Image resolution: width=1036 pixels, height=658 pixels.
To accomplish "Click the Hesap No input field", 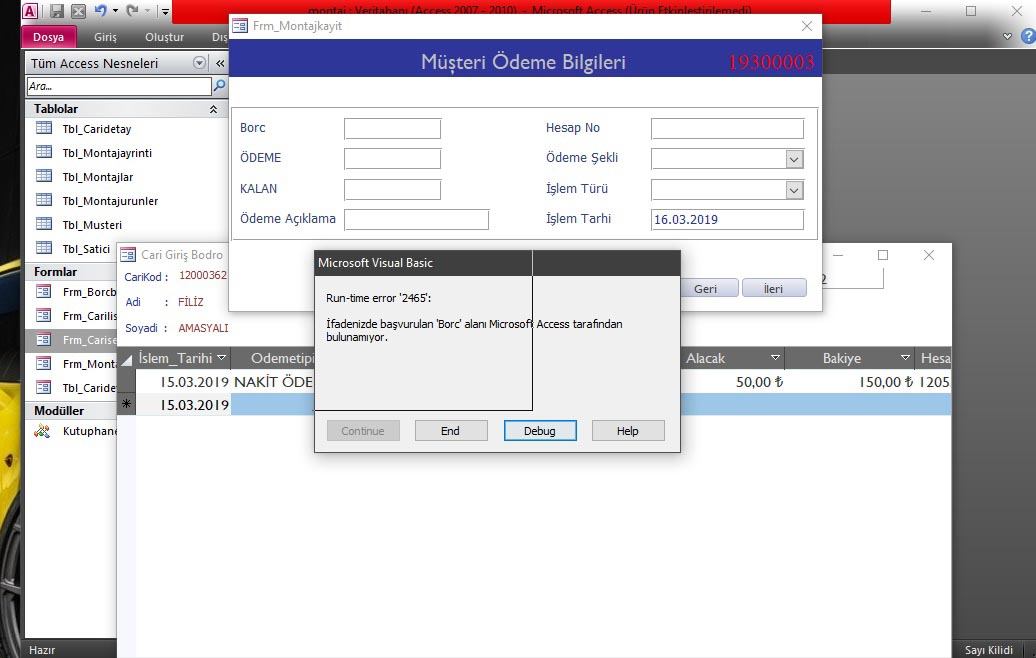I will 726,128.
